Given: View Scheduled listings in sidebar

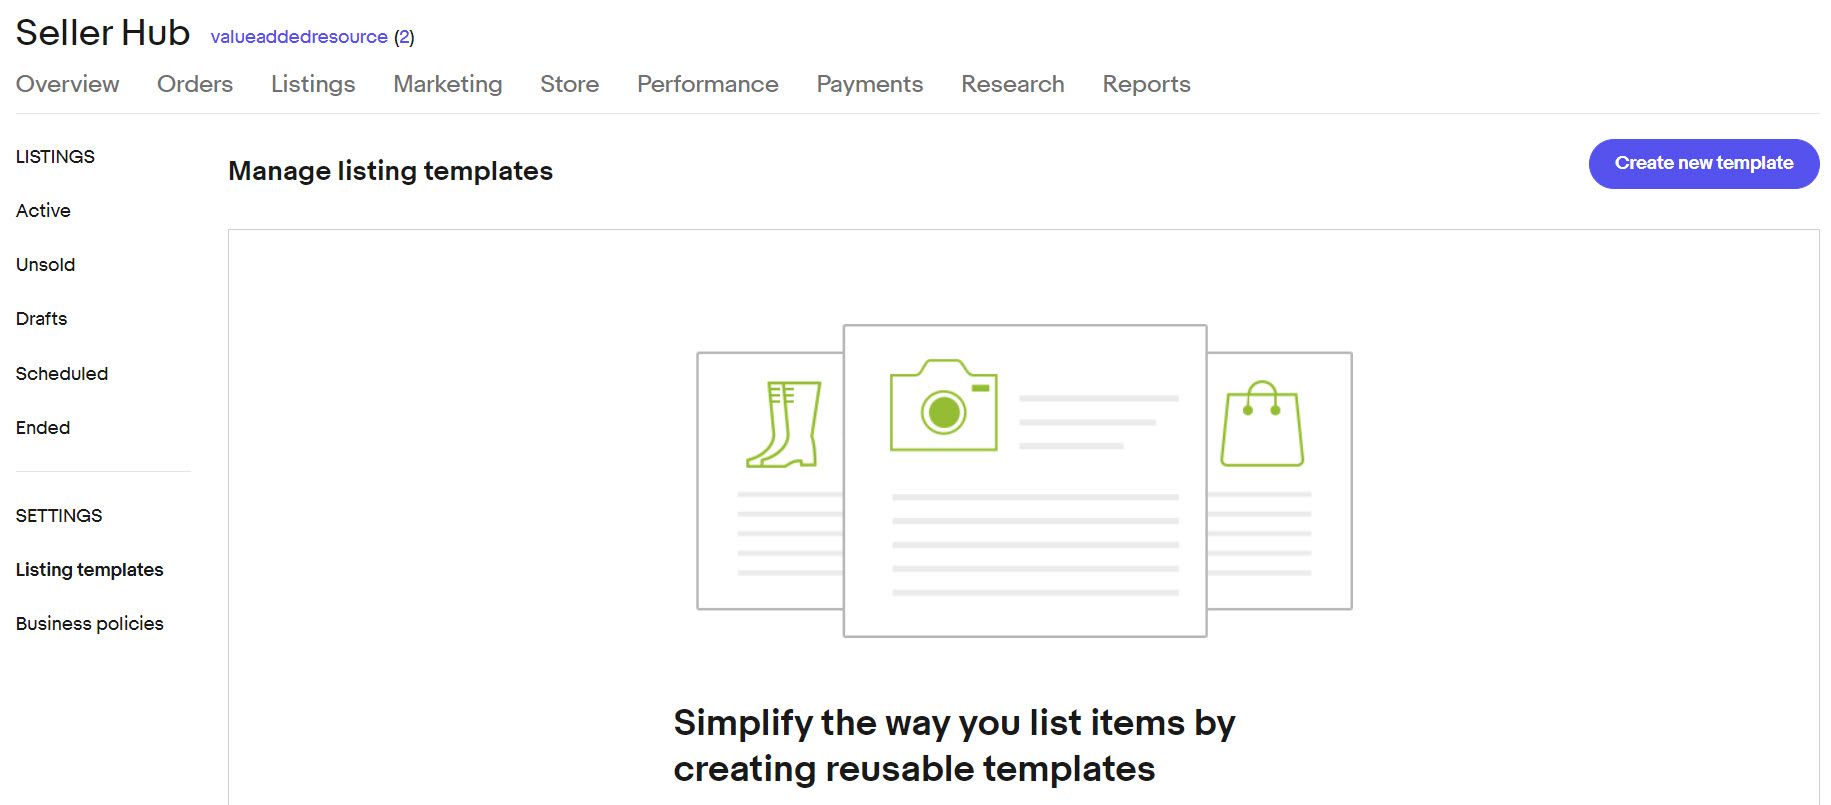Looking at the screenshot, I should point(62,374).
